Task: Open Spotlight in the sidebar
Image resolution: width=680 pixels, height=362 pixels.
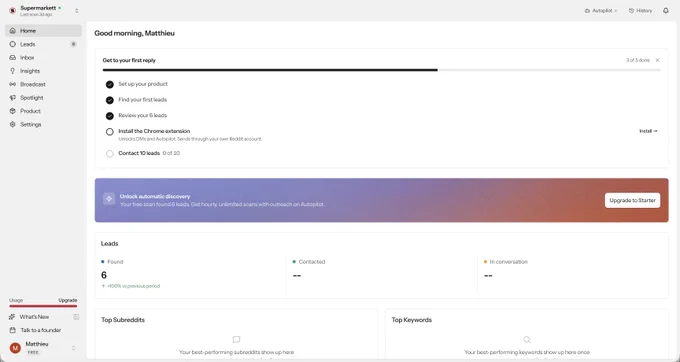Action: (x=43, y=98)
